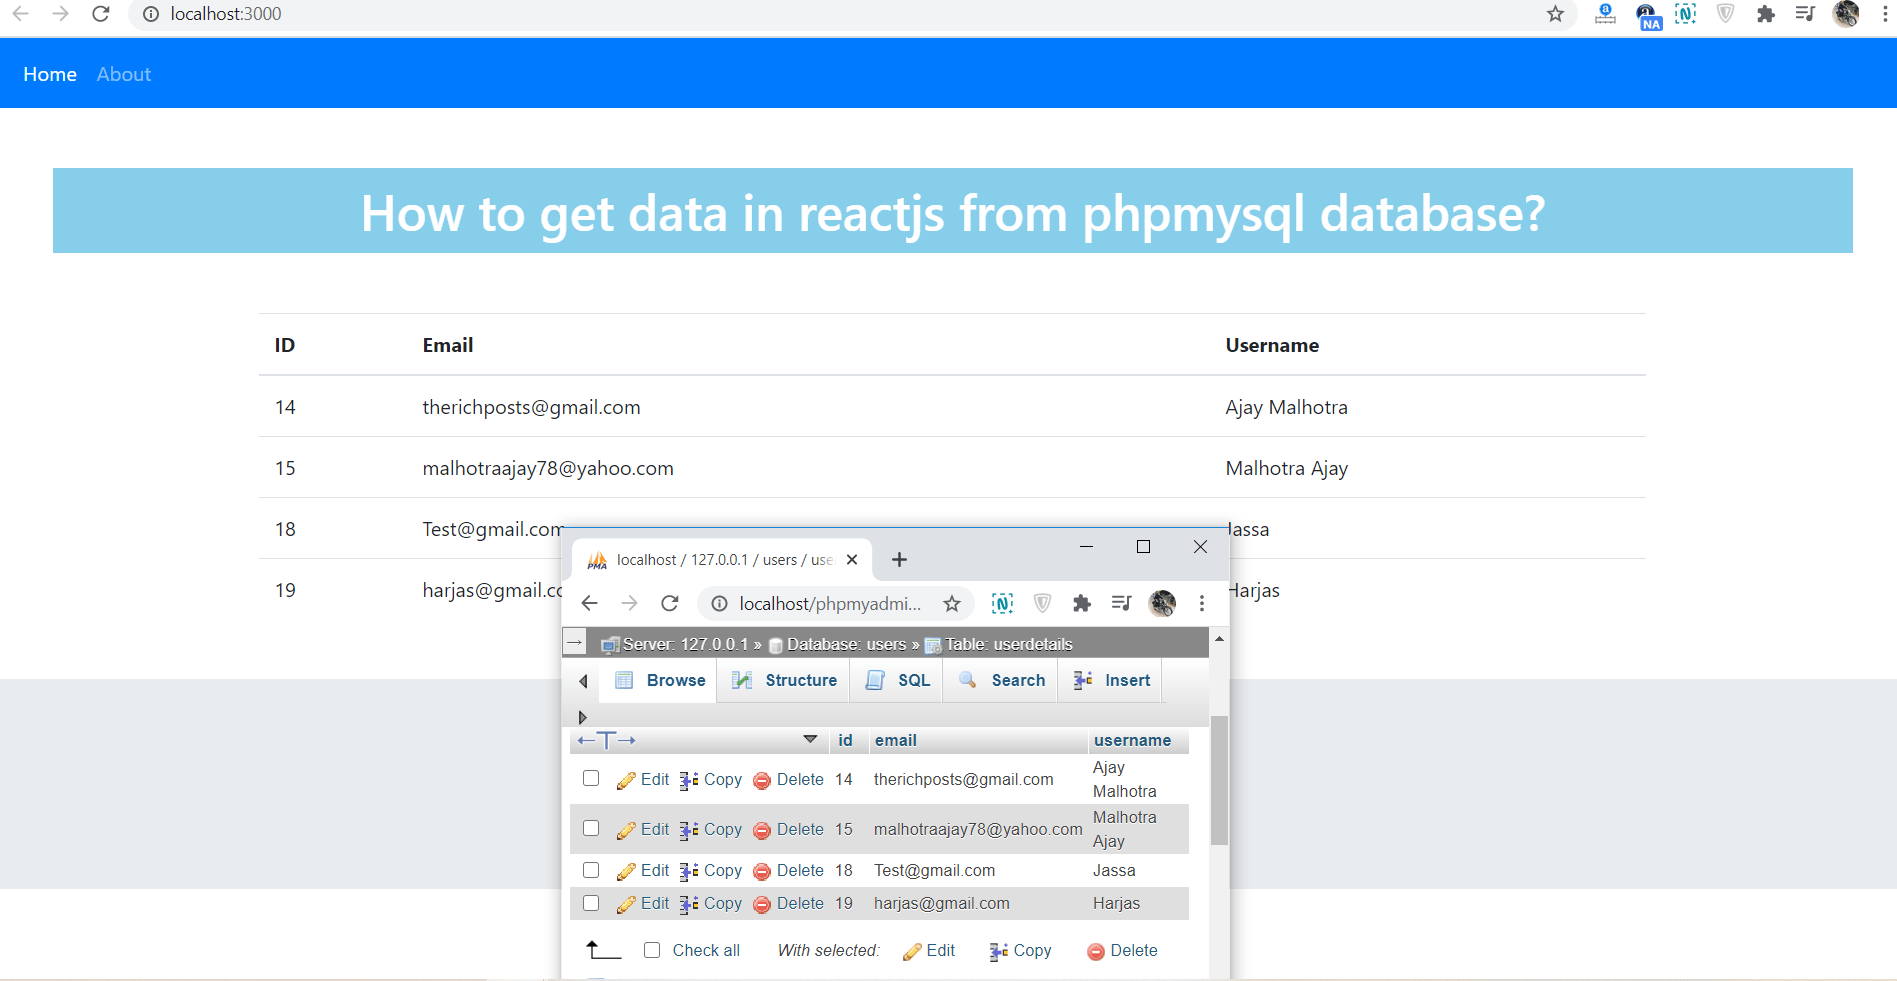The image size is (1897, 981).
Task: Click the bookmark star in the phpMyAdmin address bar
Action: (x=951, y=603)
